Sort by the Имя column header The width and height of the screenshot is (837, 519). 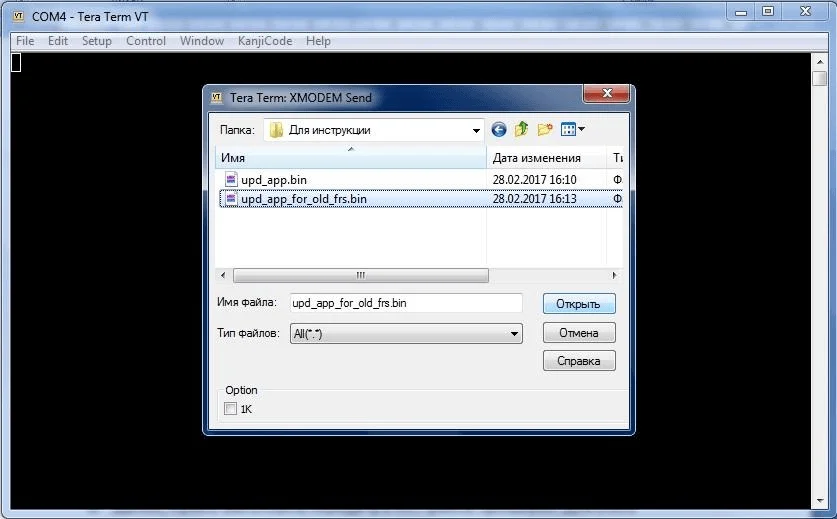351,158
